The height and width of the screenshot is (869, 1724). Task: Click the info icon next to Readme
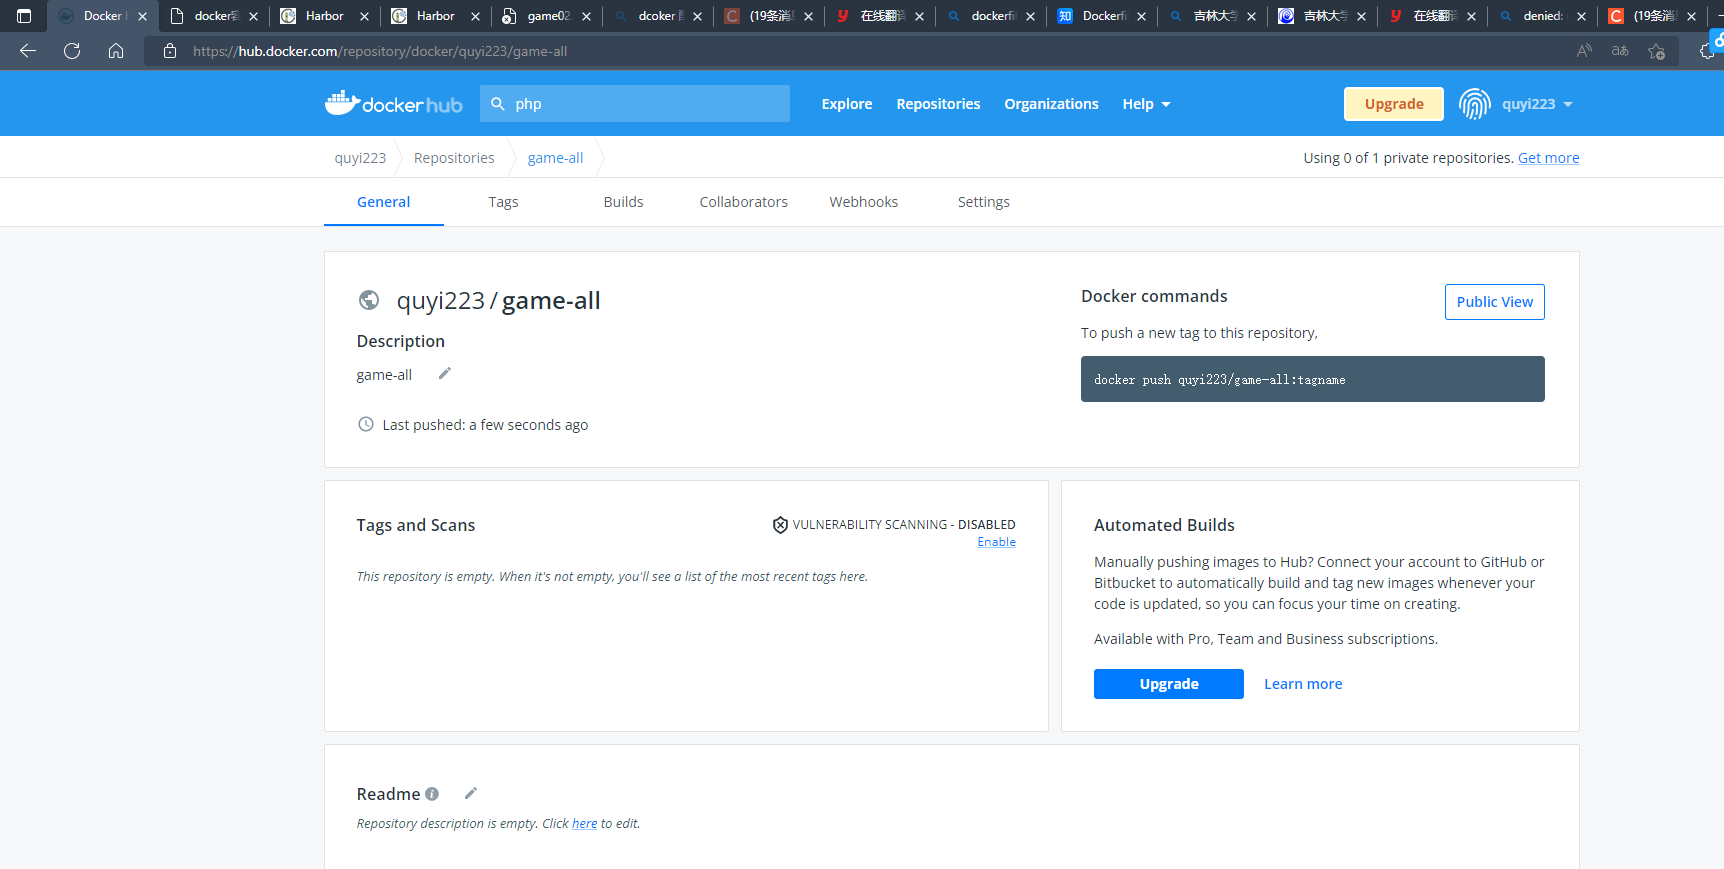[432, 794]
